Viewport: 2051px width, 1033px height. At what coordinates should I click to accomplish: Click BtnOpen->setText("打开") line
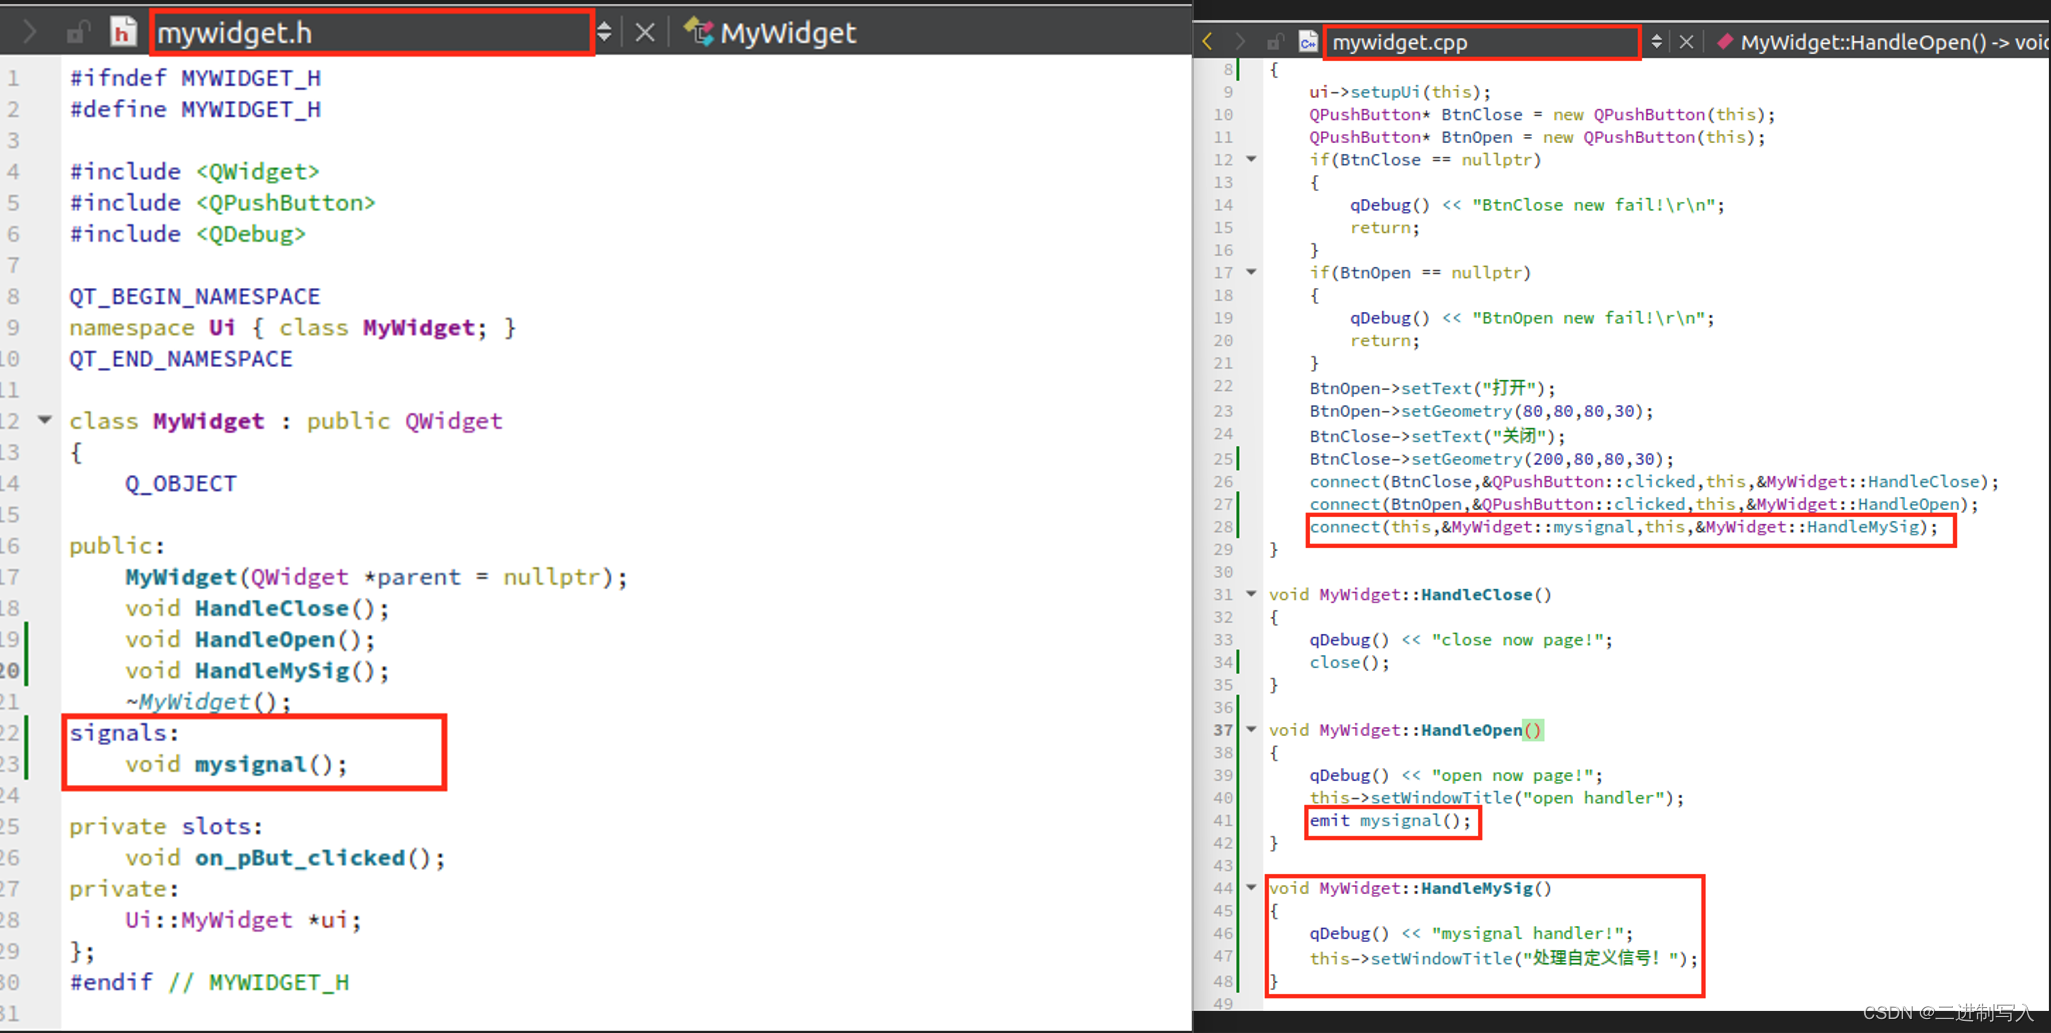tap(1433, 388)
